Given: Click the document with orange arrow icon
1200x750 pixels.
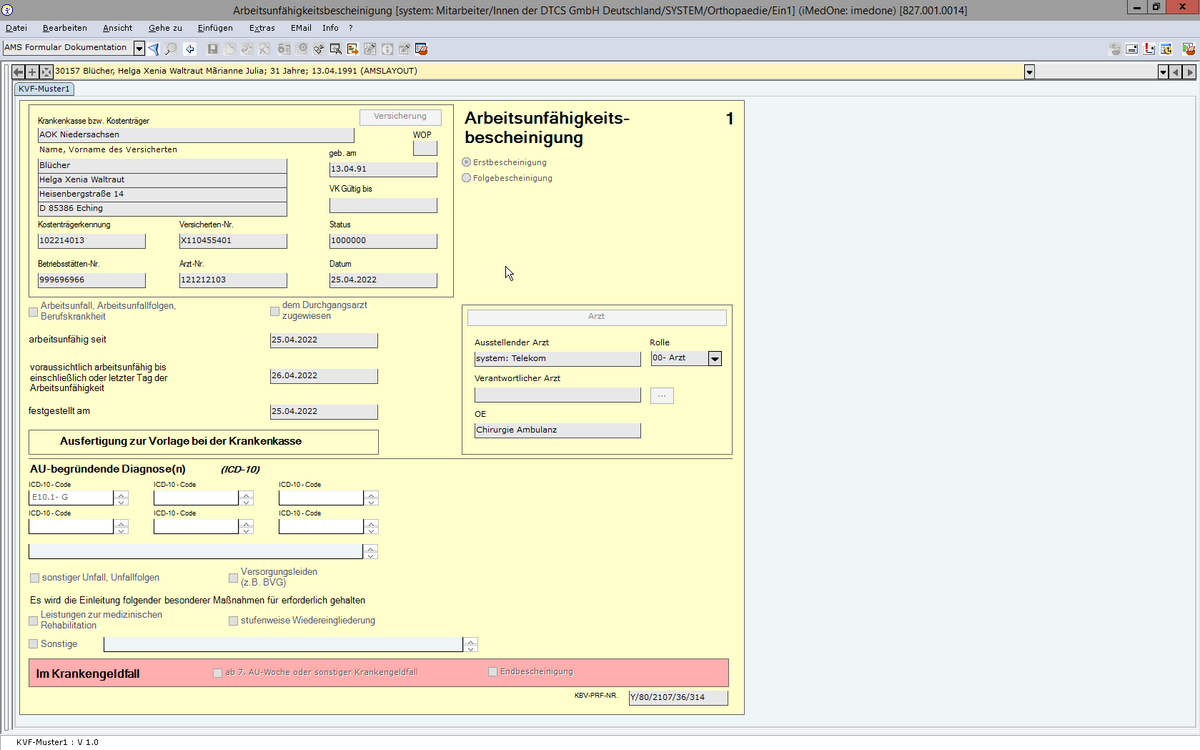Looking at the screenshot, I should coord(353,48).
